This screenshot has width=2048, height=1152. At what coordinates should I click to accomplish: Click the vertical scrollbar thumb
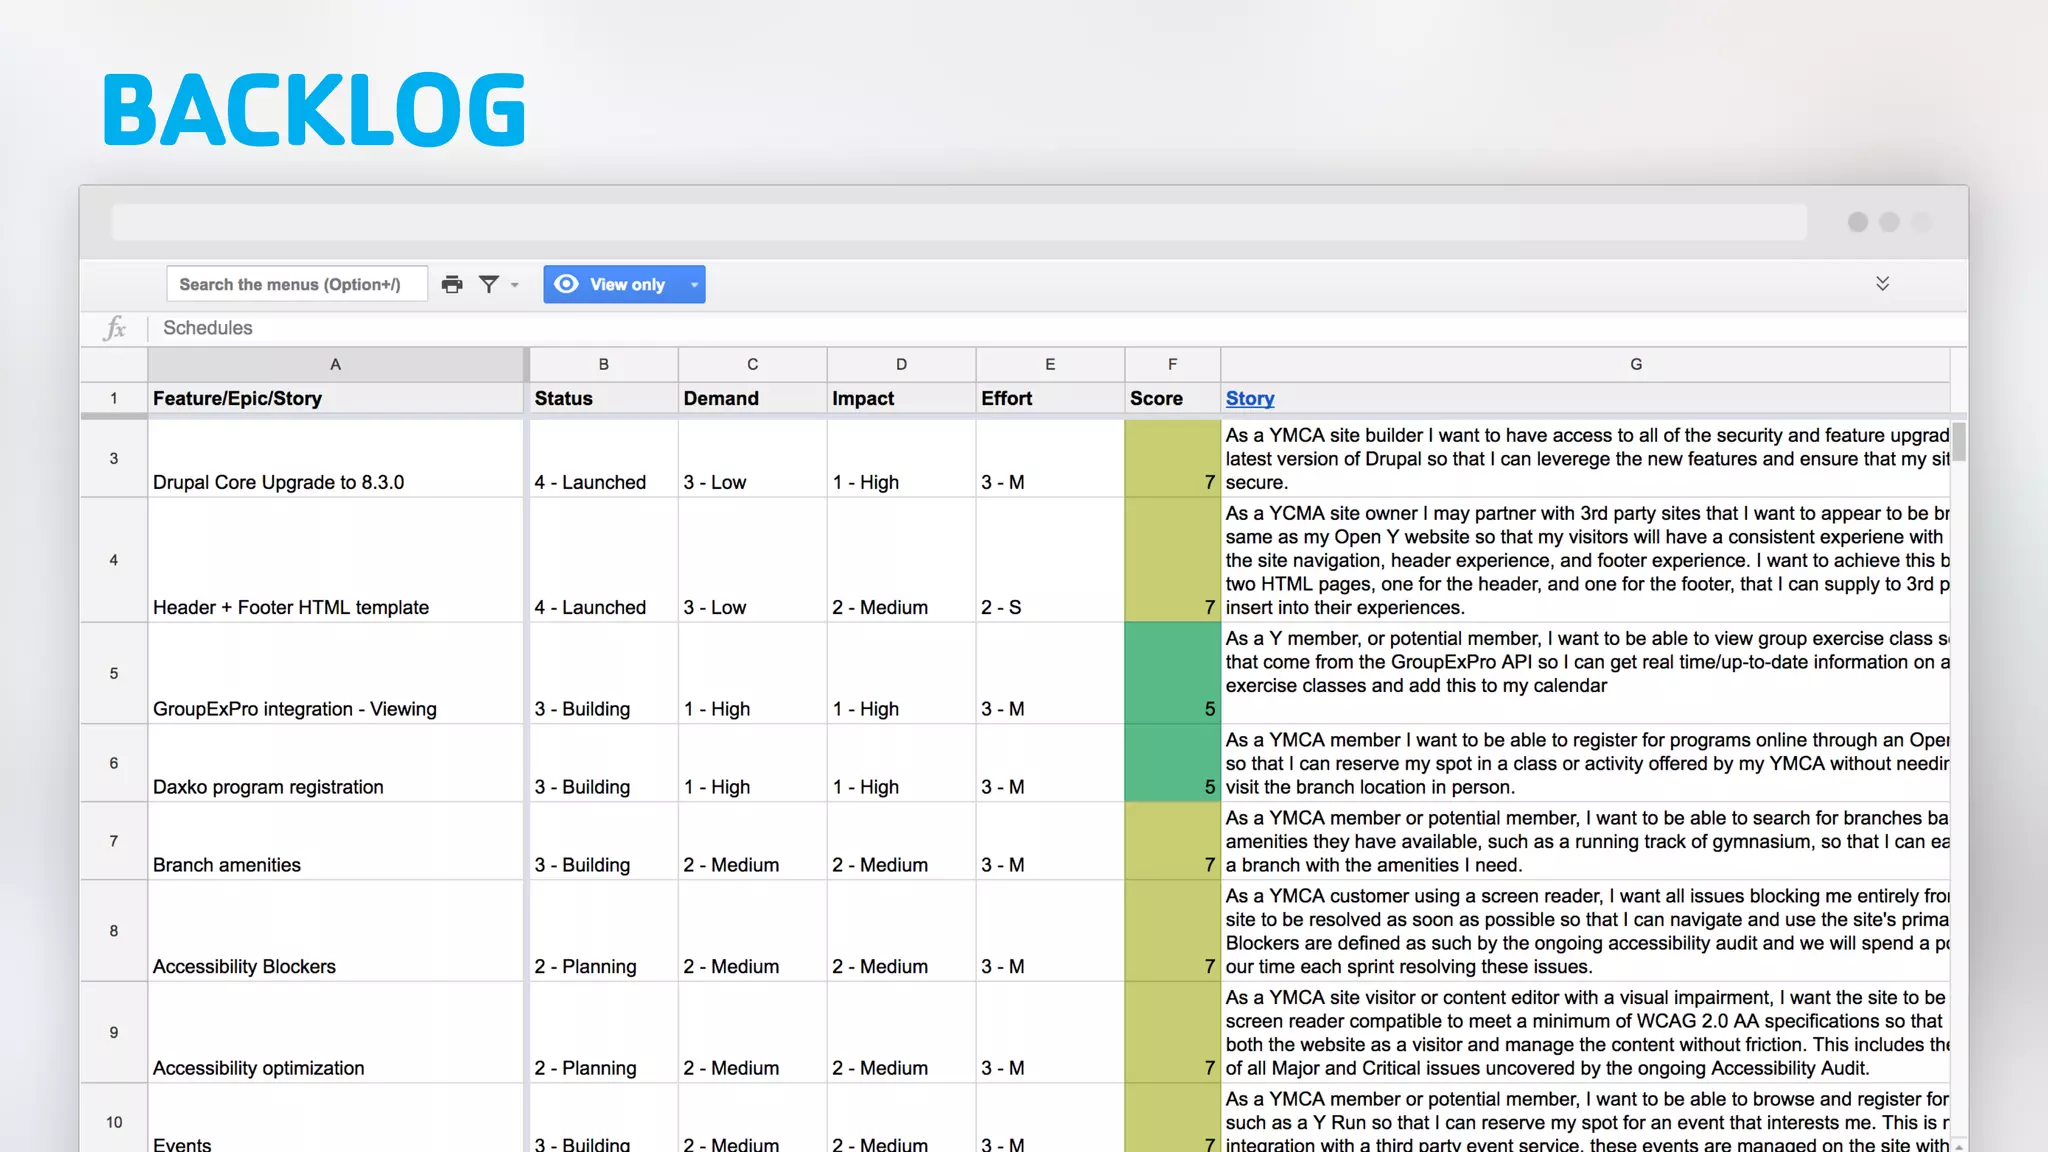[x=1959, y=441]
